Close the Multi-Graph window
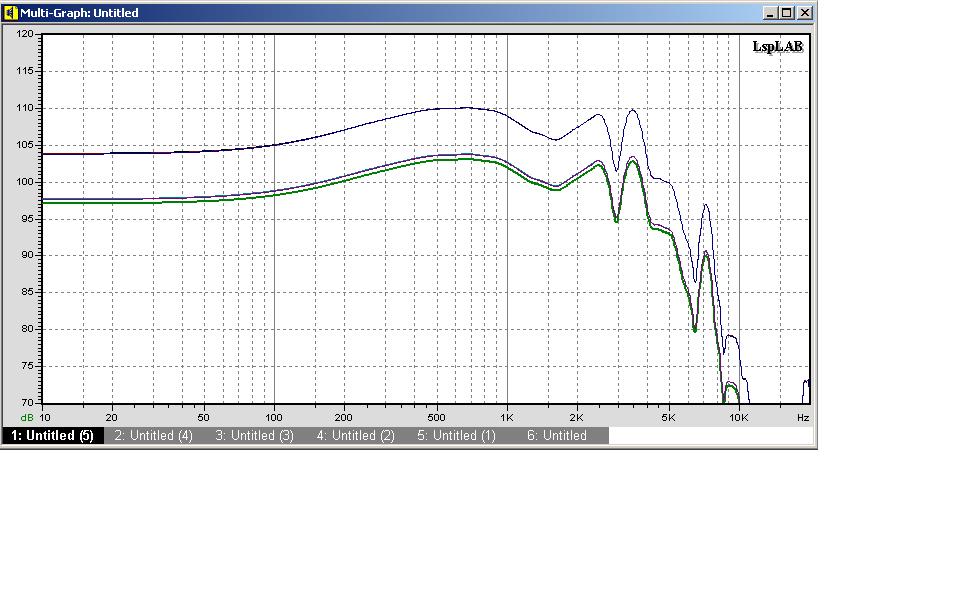This screenshot has height=615, width=962. (805, 13)
